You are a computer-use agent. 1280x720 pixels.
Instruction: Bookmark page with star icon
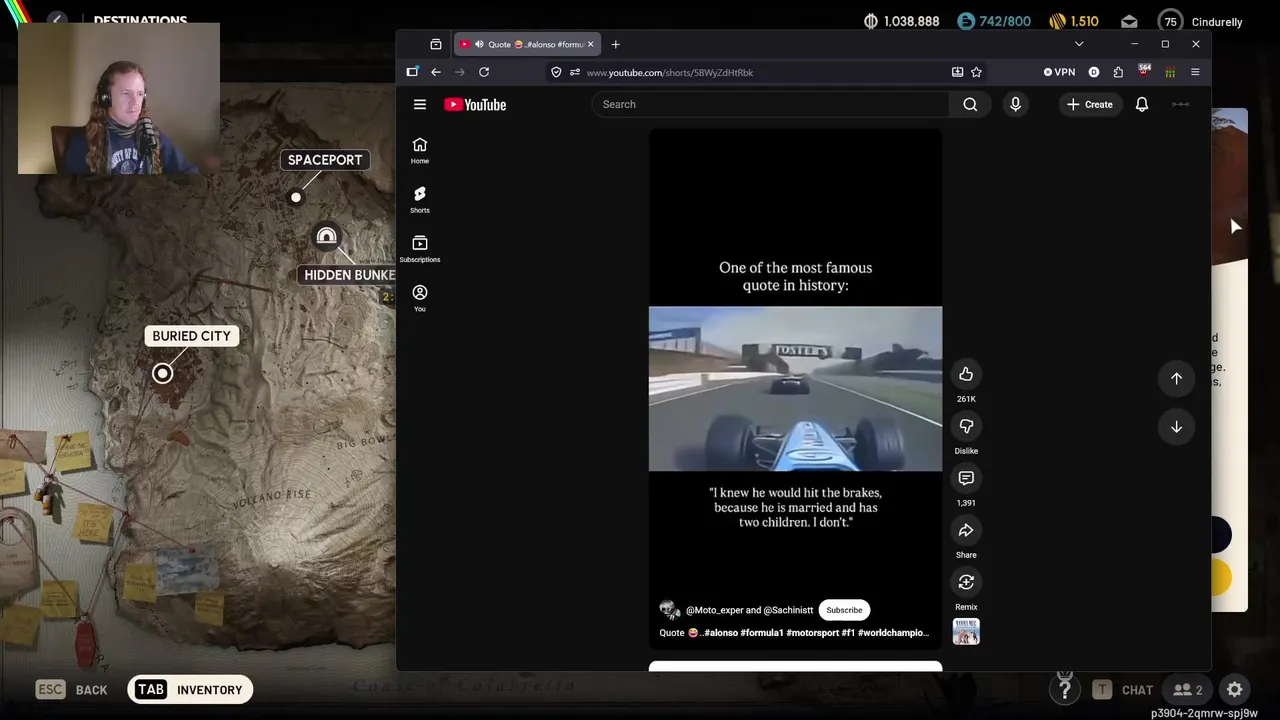[976, 72]
